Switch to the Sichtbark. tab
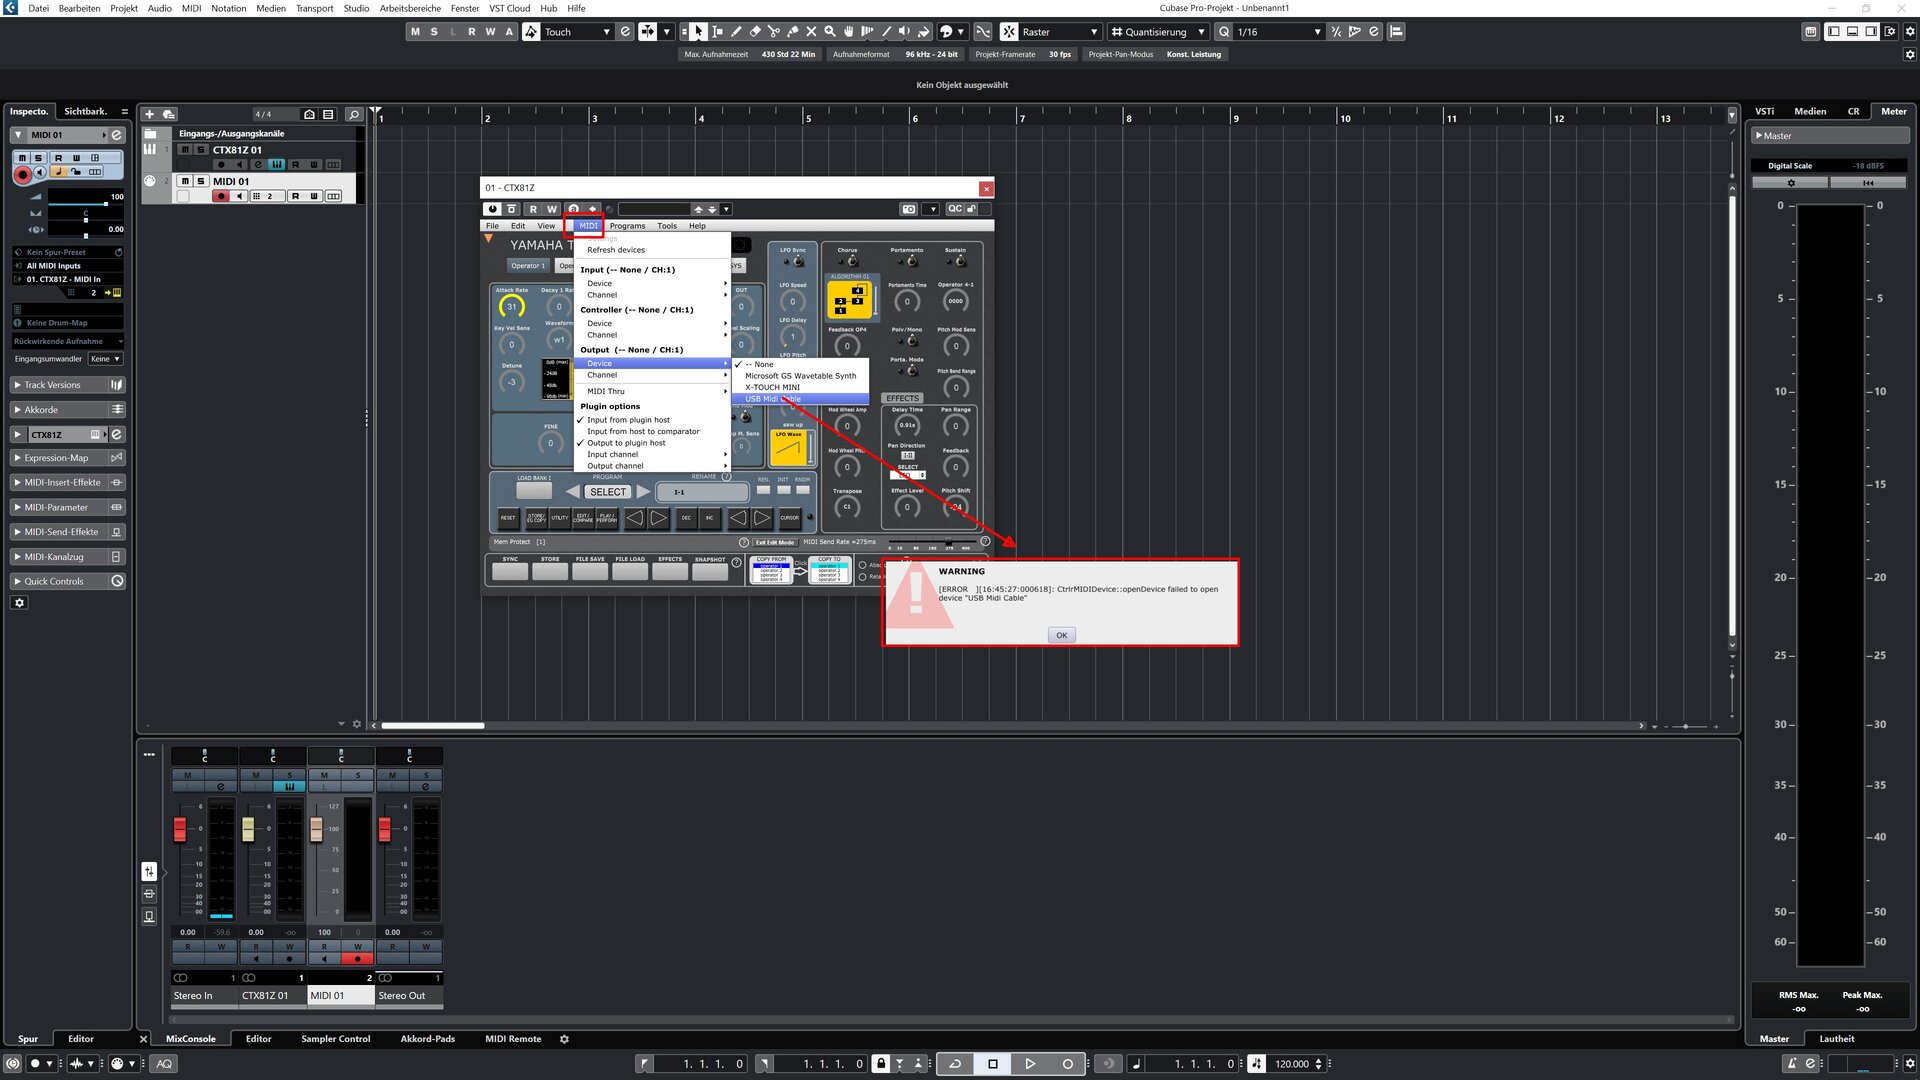The height and width of the screenshot is (1080, 1920). (x=85, y=112)
